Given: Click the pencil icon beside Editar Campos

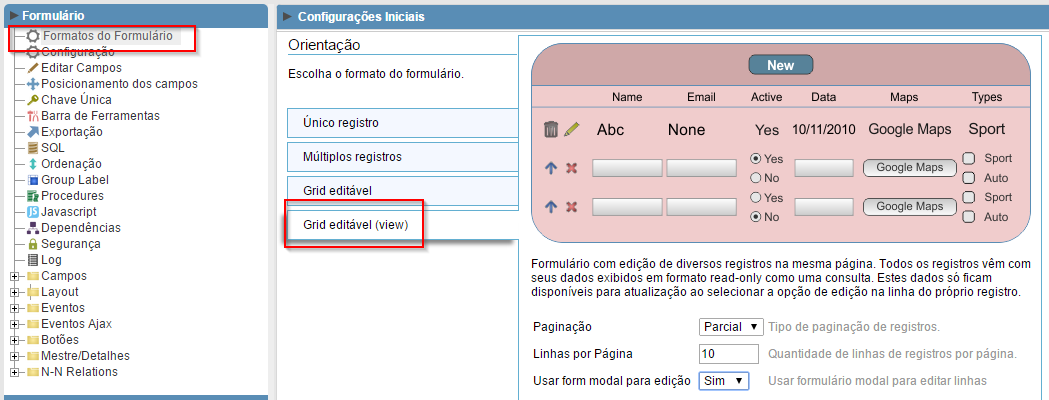Looking at the screenshot, I should pyautogui.click(x=33, y=68).
